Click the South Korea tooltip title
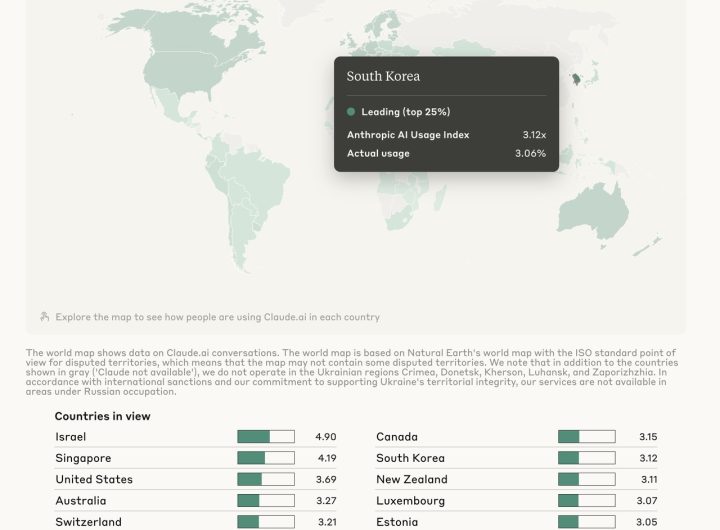Image resolution: width=720 pixels, height=530 pixels. point(383,76)
